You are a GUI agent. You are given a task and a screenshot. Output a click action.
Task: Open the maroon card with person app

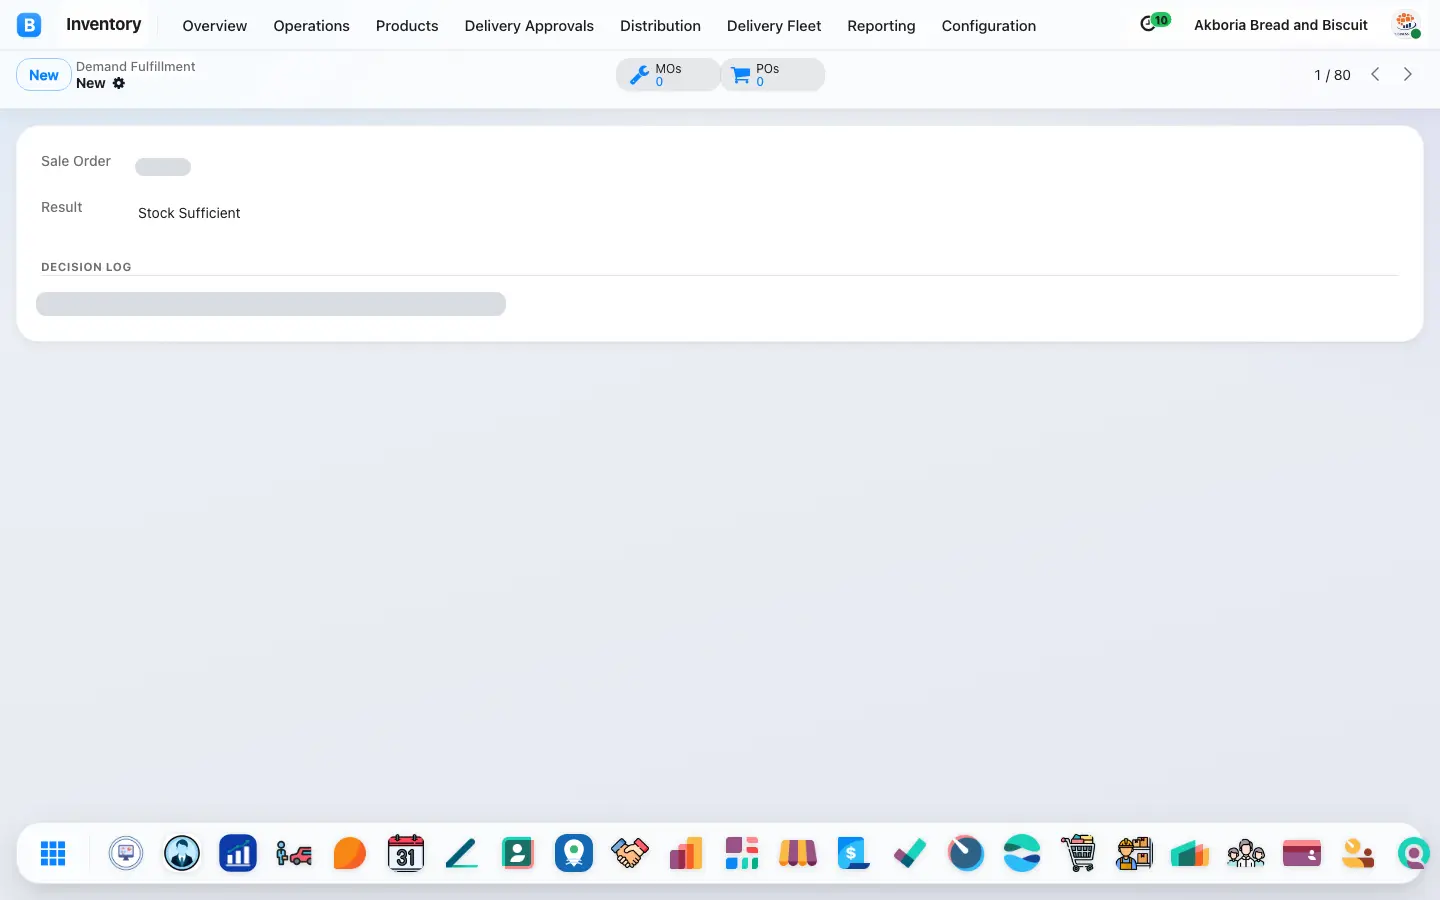[1302, 853]
